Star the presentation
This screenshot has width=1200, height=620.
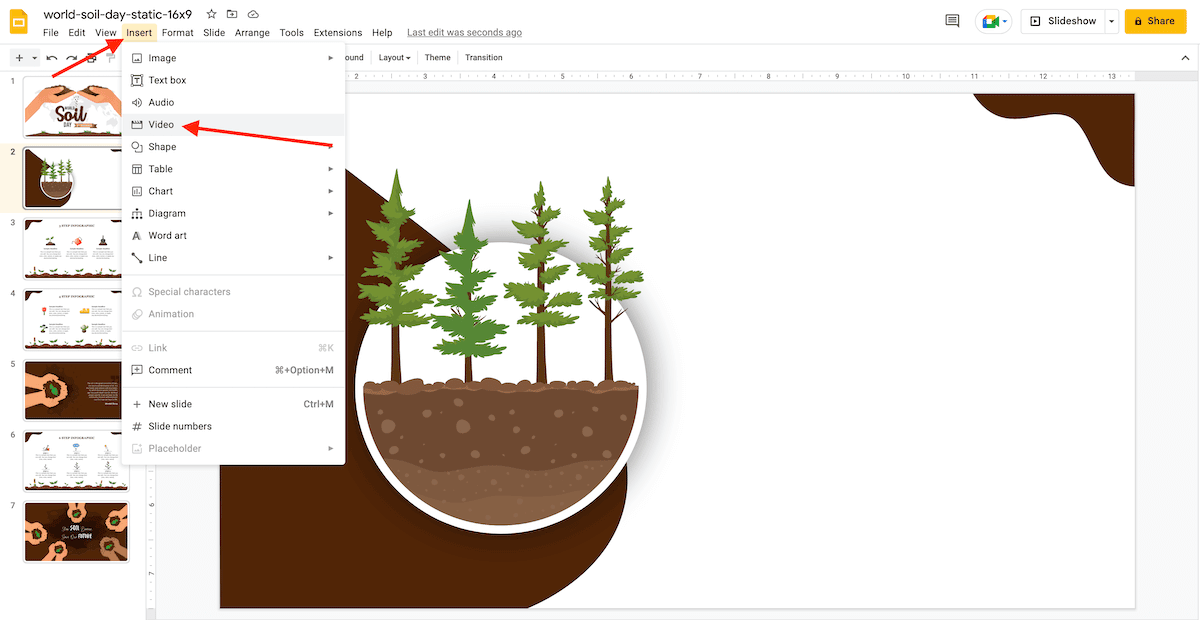coord(211,14)
